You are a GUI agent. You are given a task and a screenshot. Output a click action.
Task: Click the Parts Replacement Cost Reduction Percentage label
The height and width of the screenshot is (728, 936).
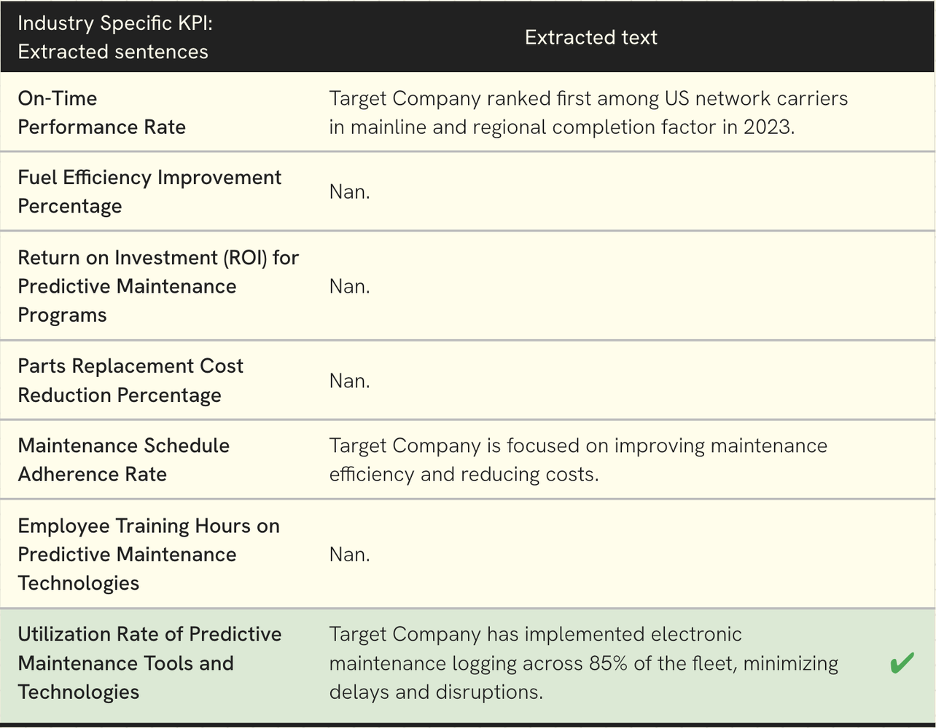[130, 380]
